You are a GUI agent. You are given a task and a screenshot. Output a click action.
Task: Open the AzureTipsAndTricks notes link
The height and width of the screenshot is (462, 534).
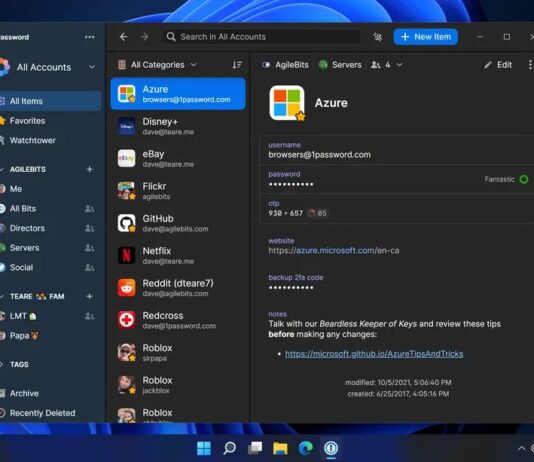(374, 354)
